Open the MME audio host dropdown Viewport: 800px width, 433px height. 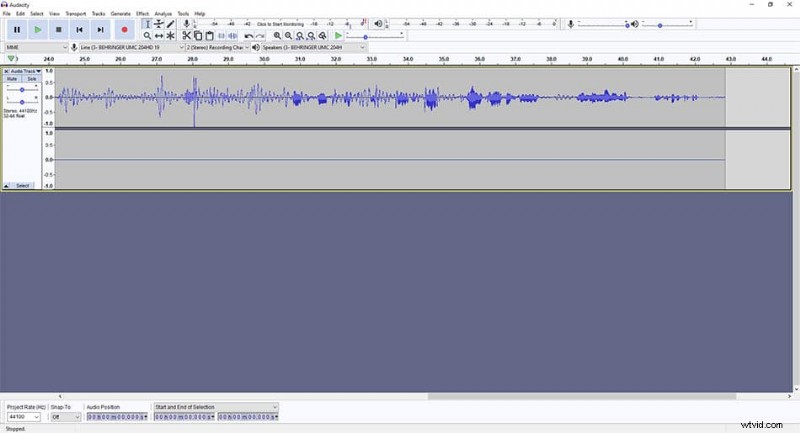click(x=36, y=47)
